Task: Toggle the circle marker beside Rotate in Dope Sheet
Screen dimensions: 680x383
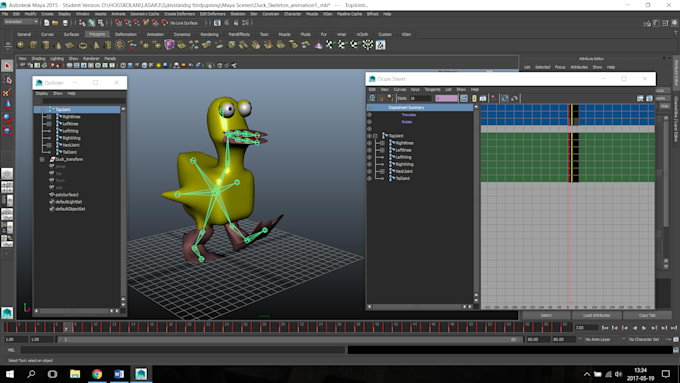Action: click(x=369, y=122)
